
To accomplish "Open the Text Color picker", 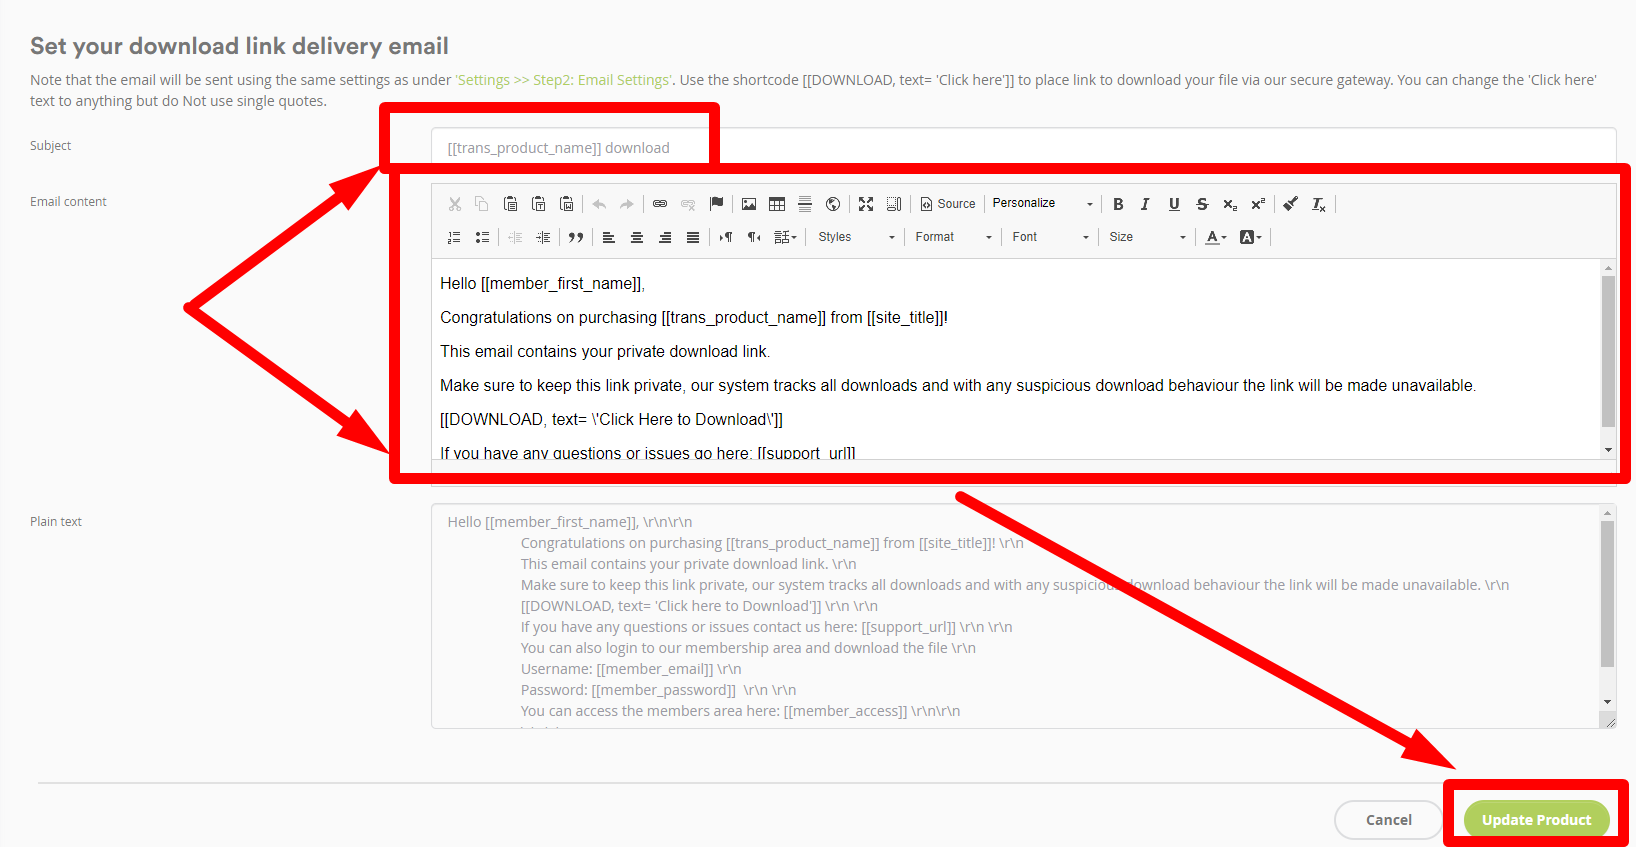I will pyautogui.click(x=1216, y=237).
